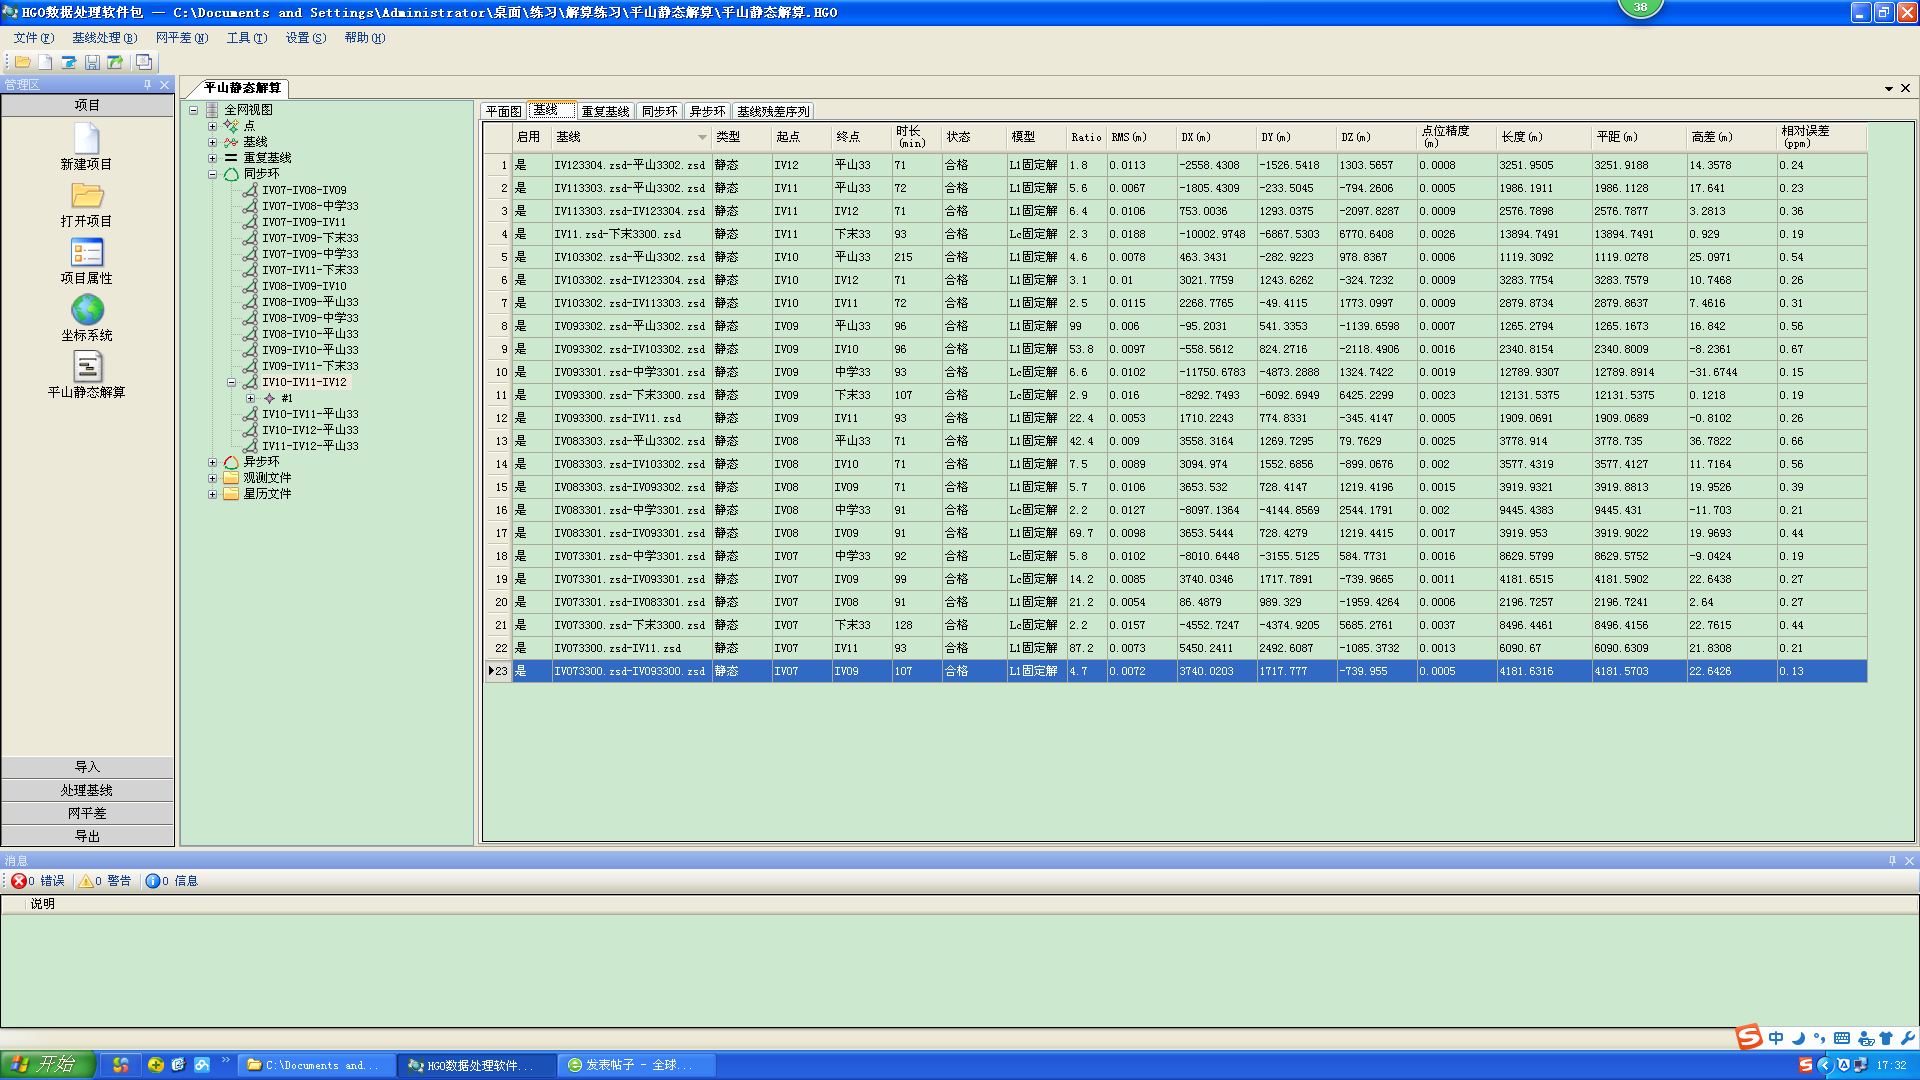Open the 导出 section in sidebar

pos(87,836)
